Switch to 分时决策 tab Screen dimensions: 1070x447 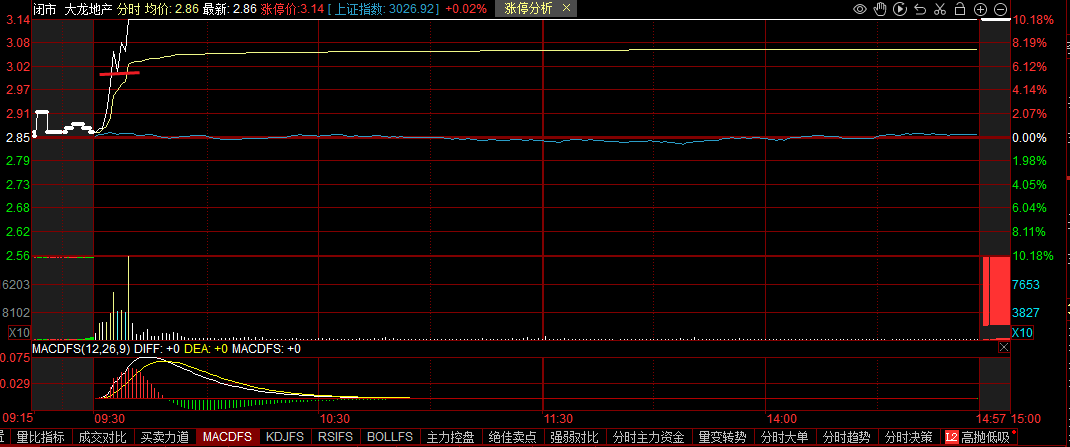pyautogui.click(x=908, y=437)
